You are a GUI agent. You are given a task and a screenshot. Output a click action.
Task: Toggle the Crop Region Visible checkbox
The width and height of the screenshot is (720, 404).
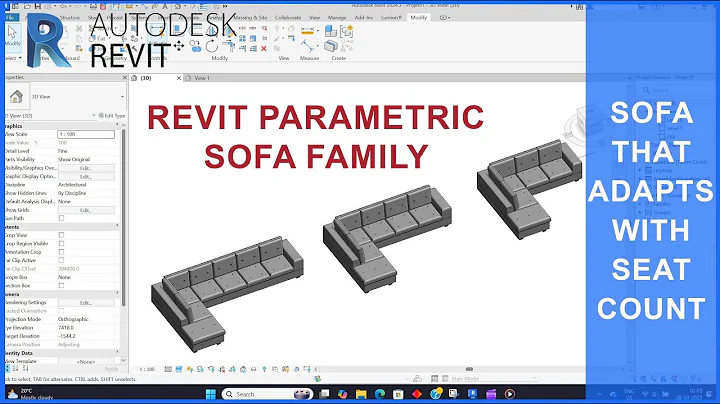pos(61,244)
